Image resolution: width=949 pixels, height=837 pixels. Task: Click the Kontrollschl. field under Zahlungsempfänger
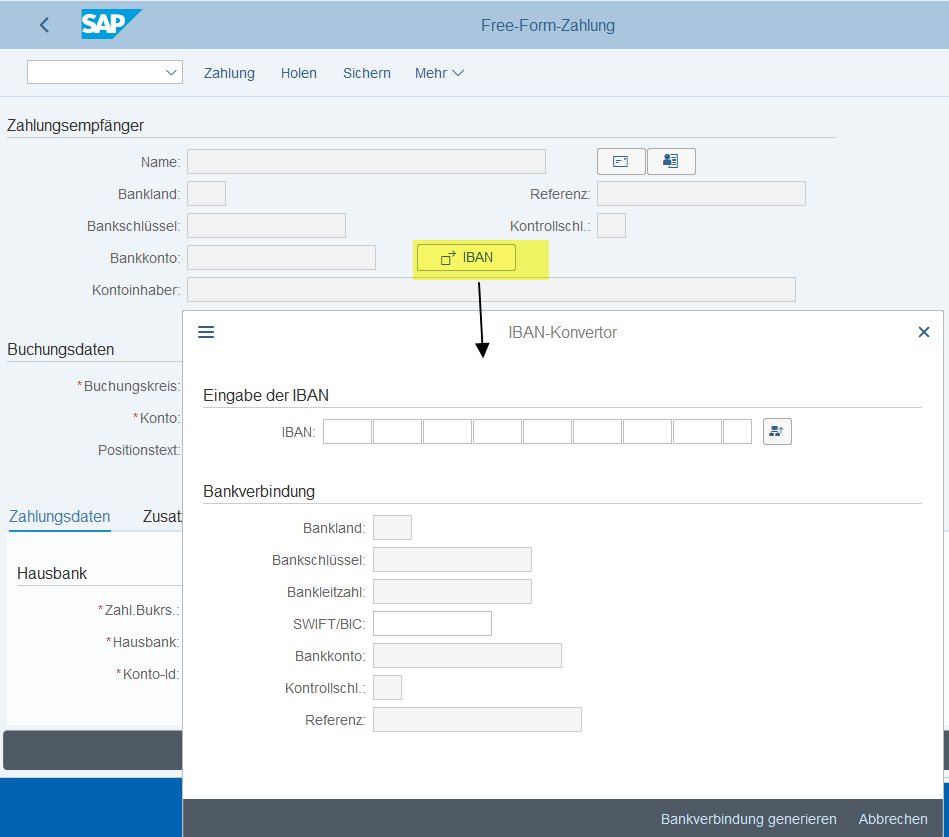(611, 226)
